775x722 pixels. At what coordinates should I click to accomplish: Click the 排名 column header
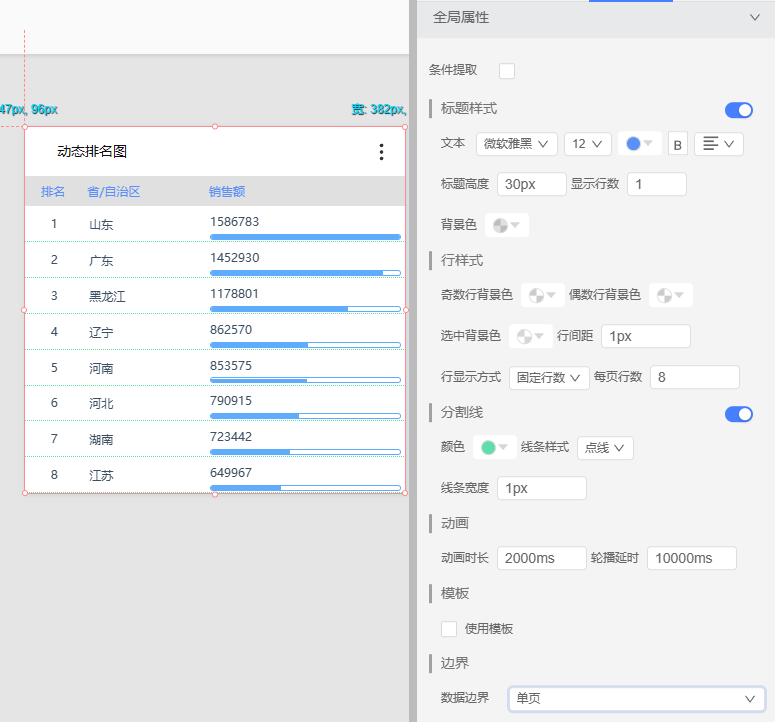click(x=53, y=192)
